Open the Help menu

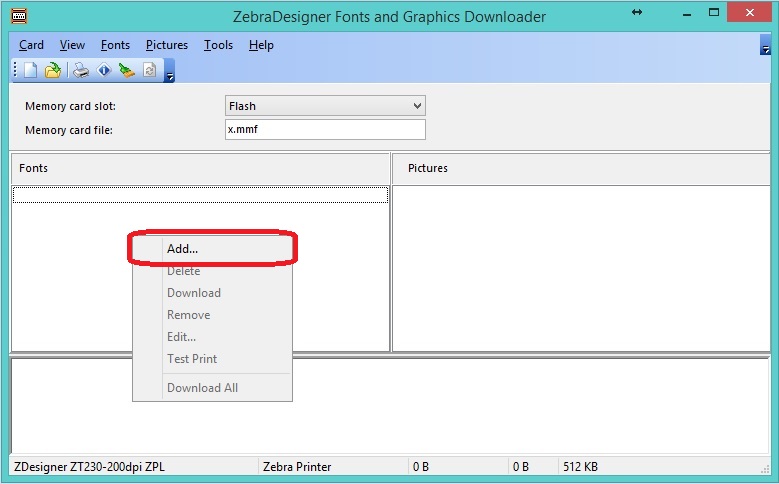(x=261, y=45)
